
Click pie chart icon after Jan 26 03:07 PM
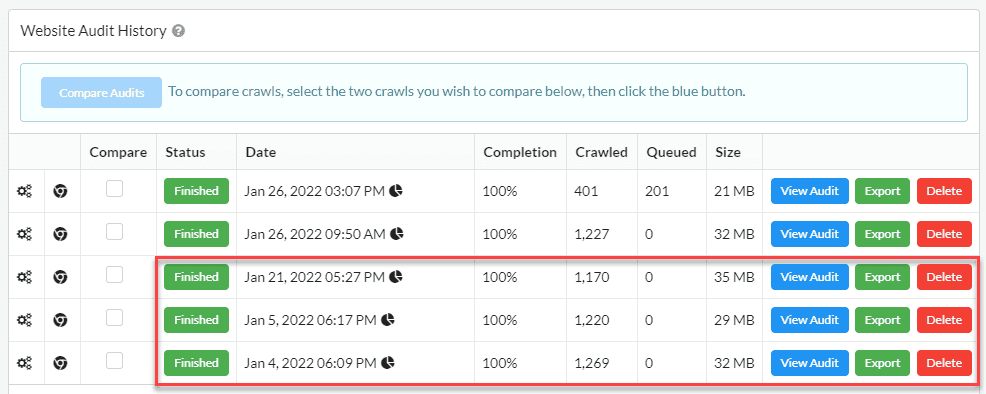coord(396,190)
